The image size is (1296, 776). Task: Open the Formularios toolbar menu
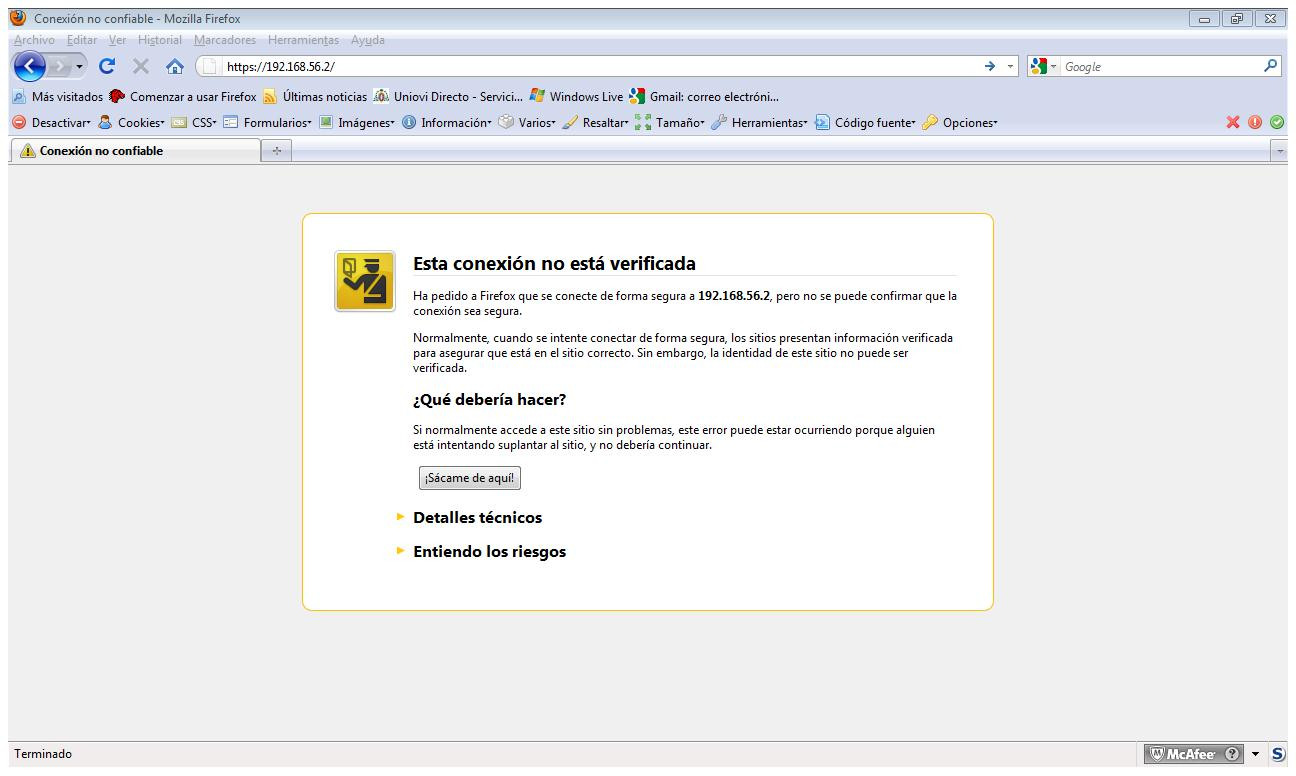click(267, 123)
